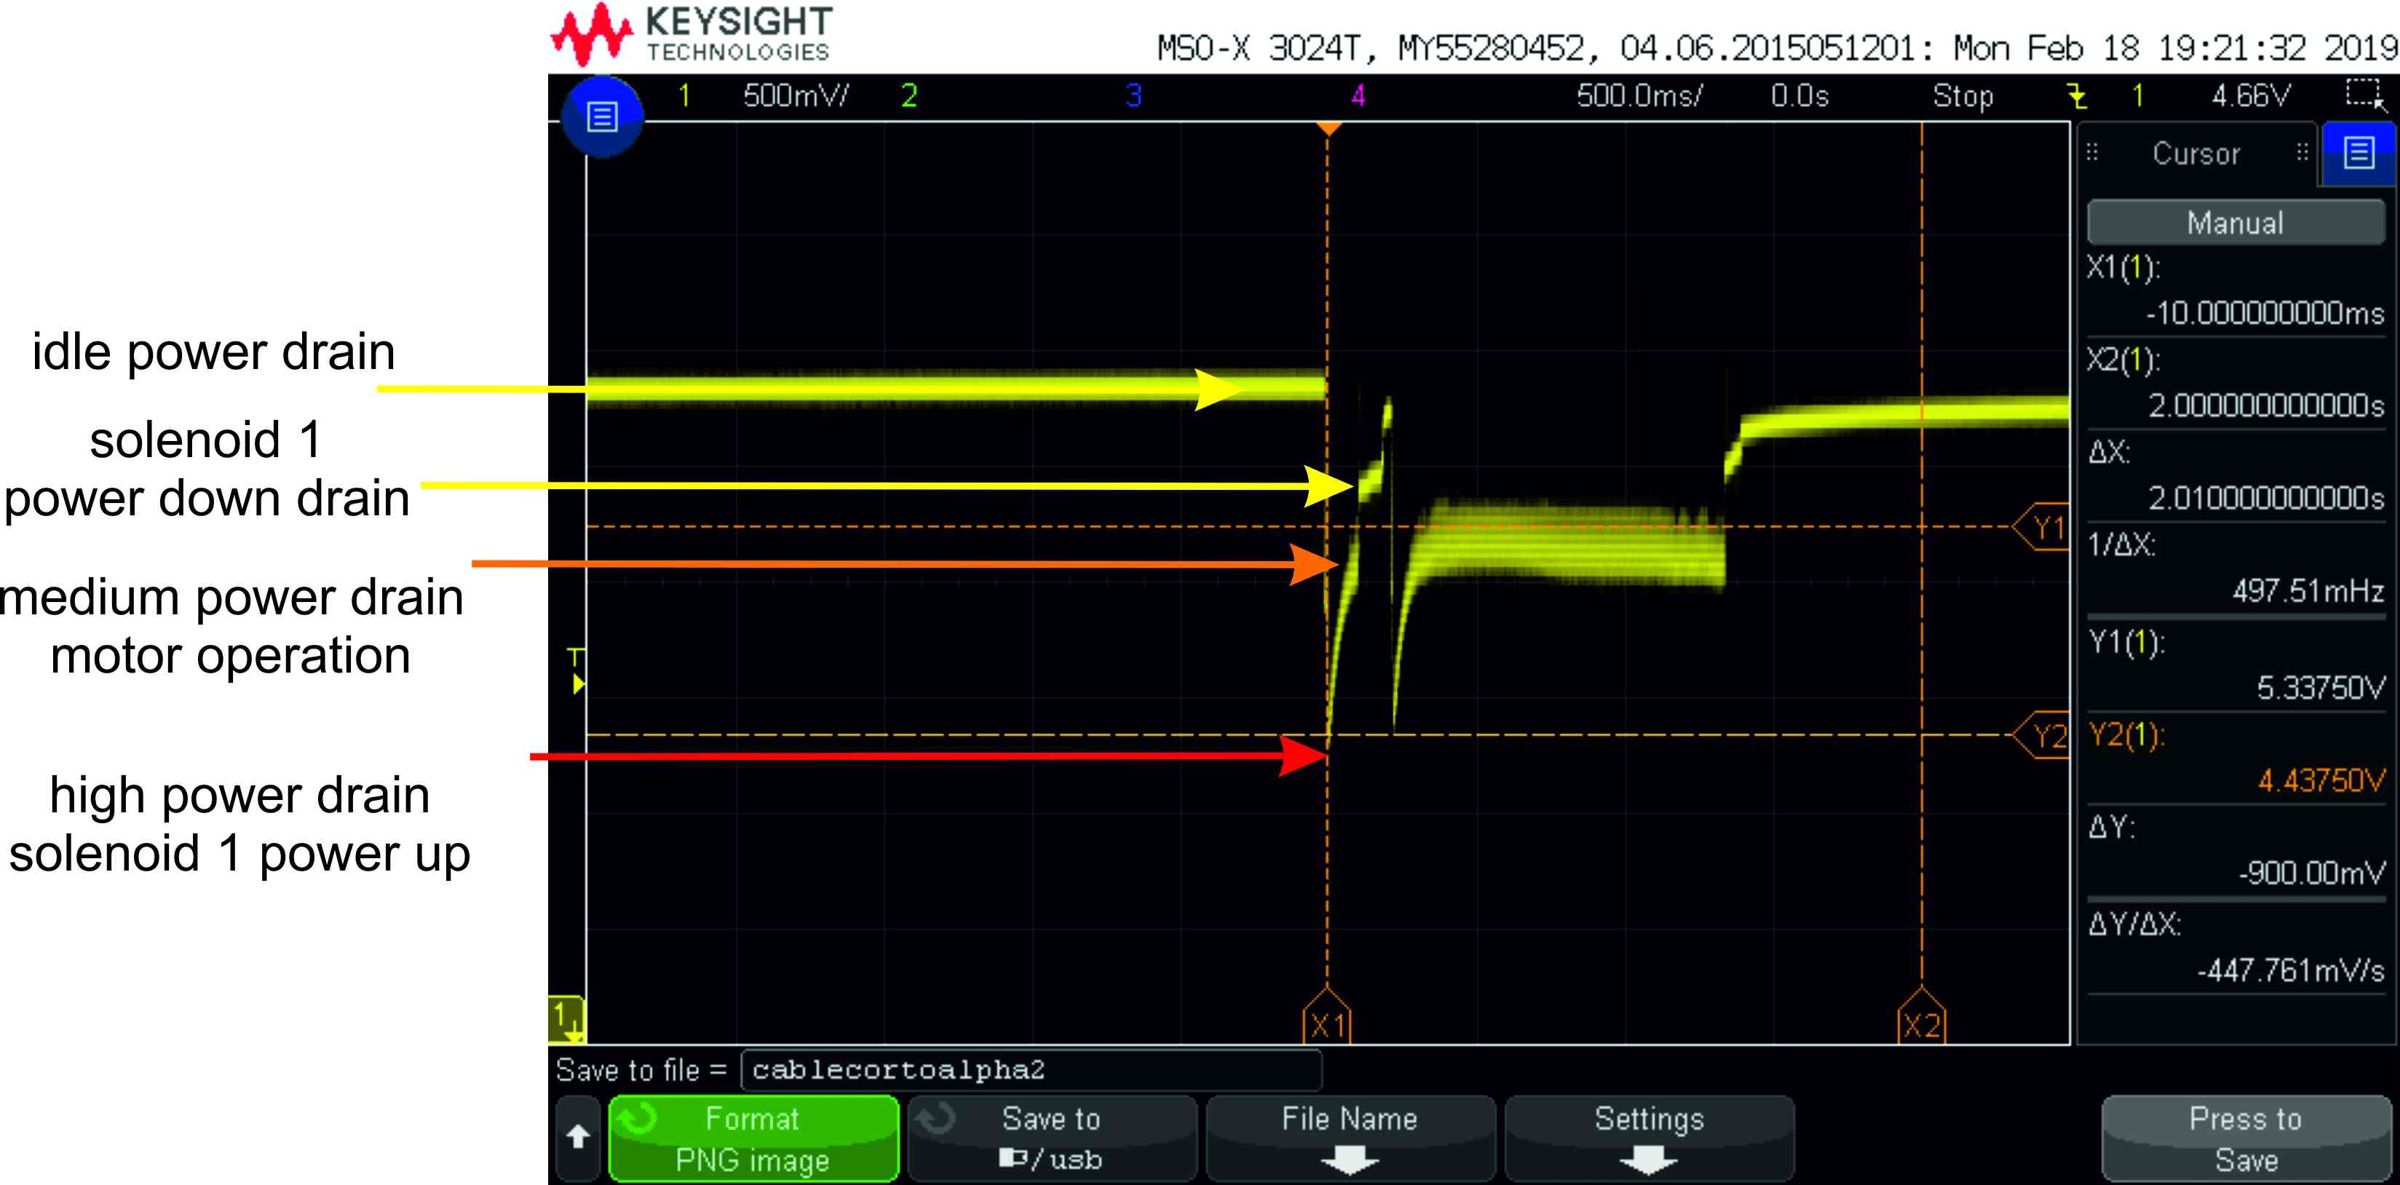Click the ΔY/ΔX -447.761mV/s readout
The height and width of the screenshot is (1185, 2400).
2235,948
